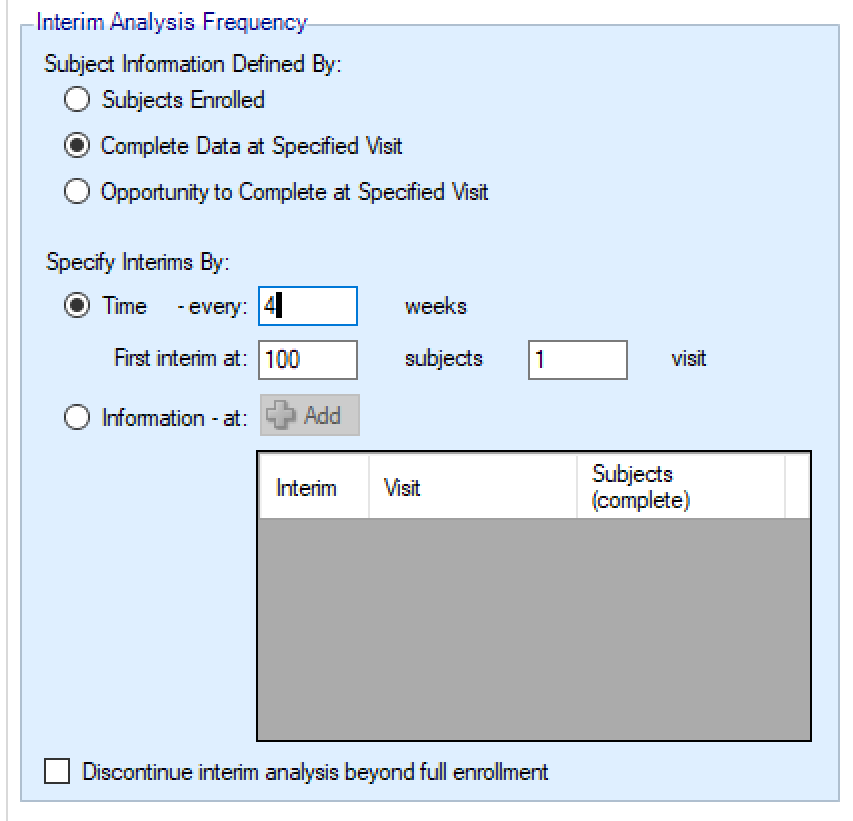Click the Interim Analysis Frequency group title
This screenshot has height=821, width=853.
point(172,21)
